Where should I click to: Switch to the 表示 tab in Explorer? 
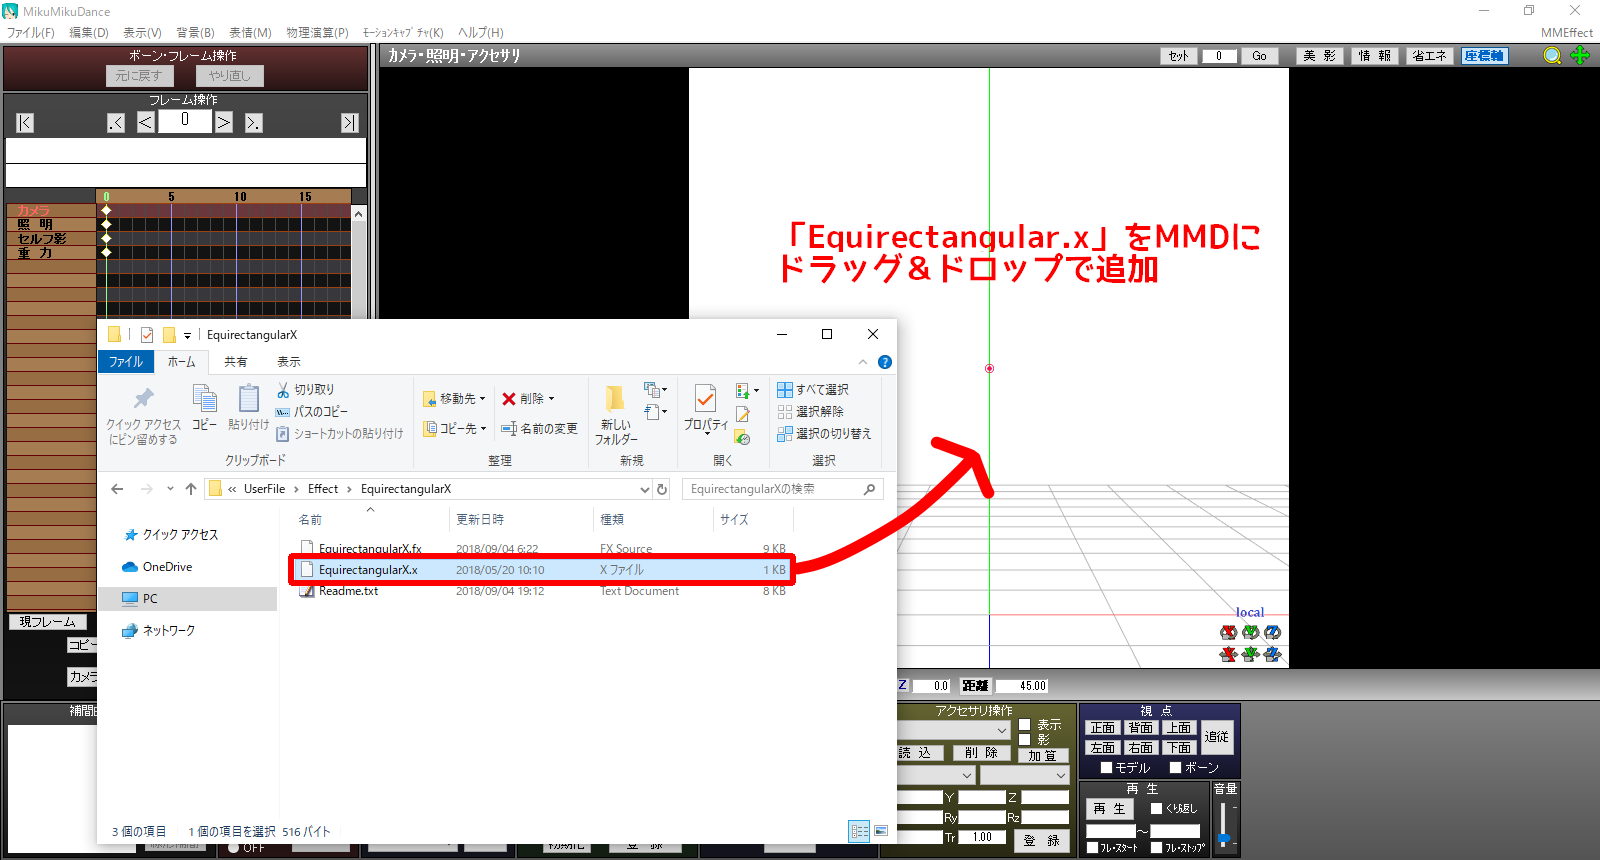(x=289, y=362)
